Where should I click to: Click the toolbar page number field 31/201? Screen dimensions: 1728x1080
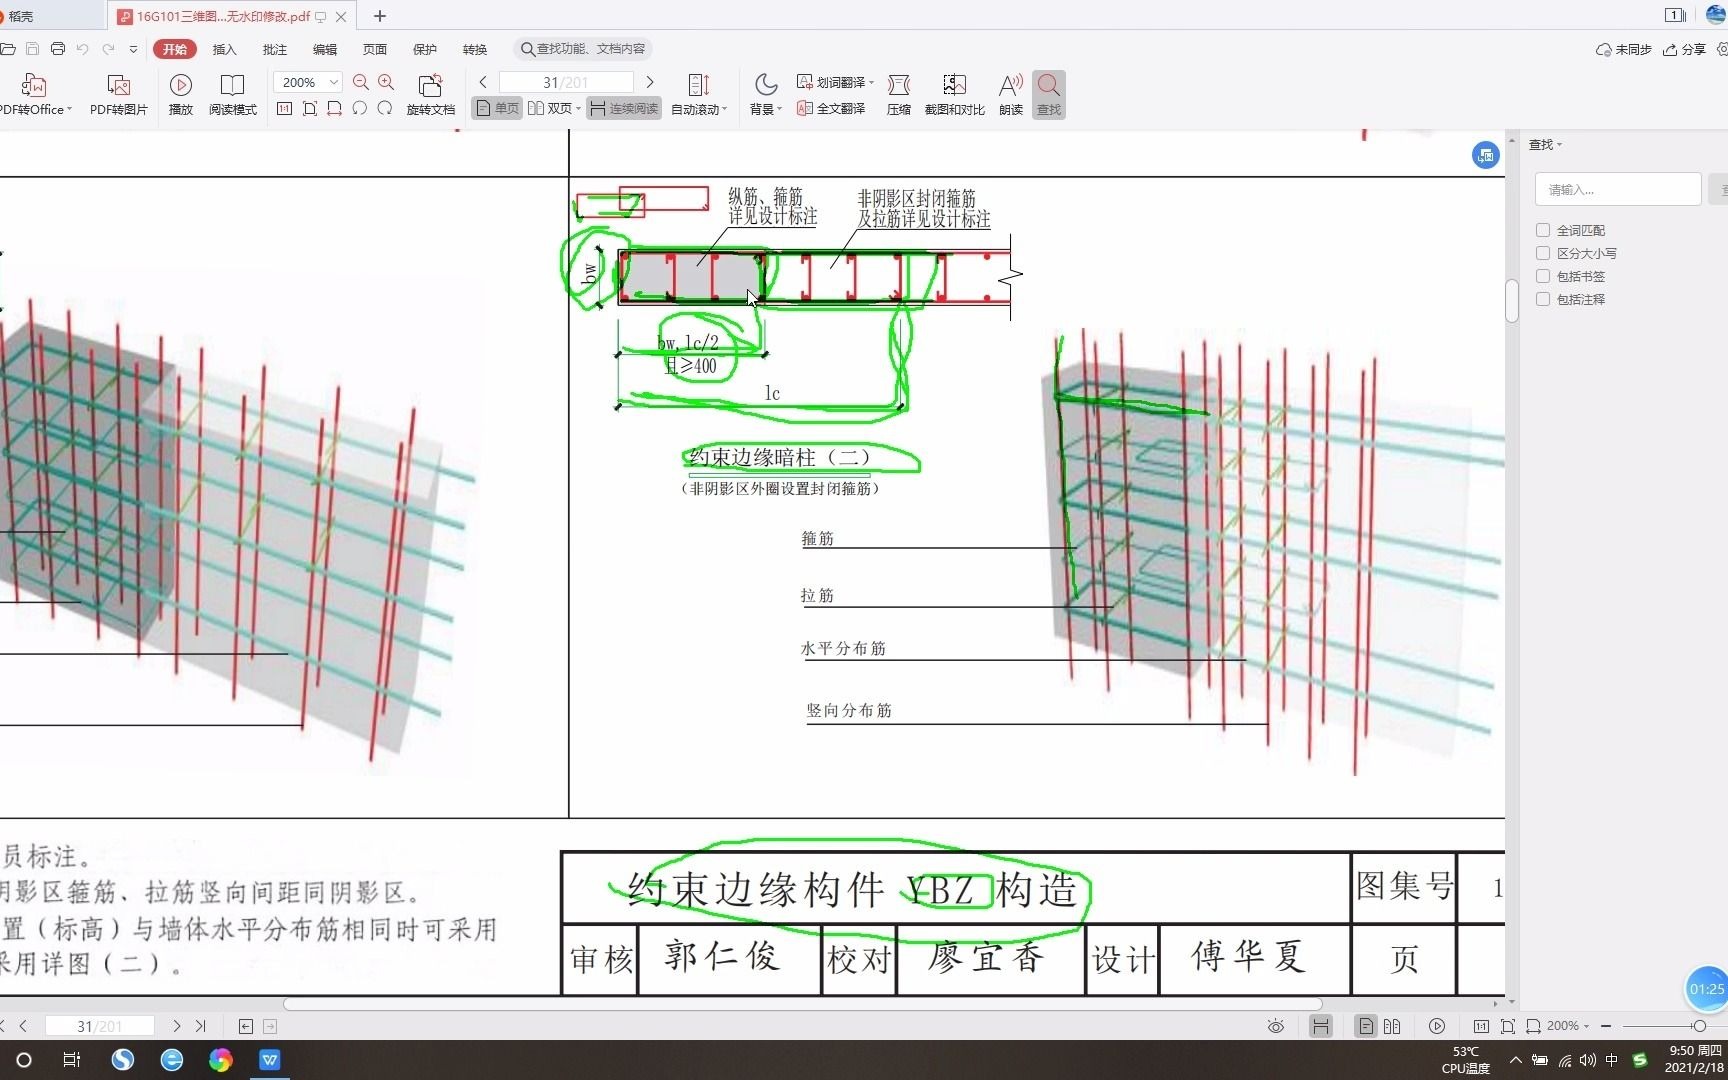click(566, 82)
